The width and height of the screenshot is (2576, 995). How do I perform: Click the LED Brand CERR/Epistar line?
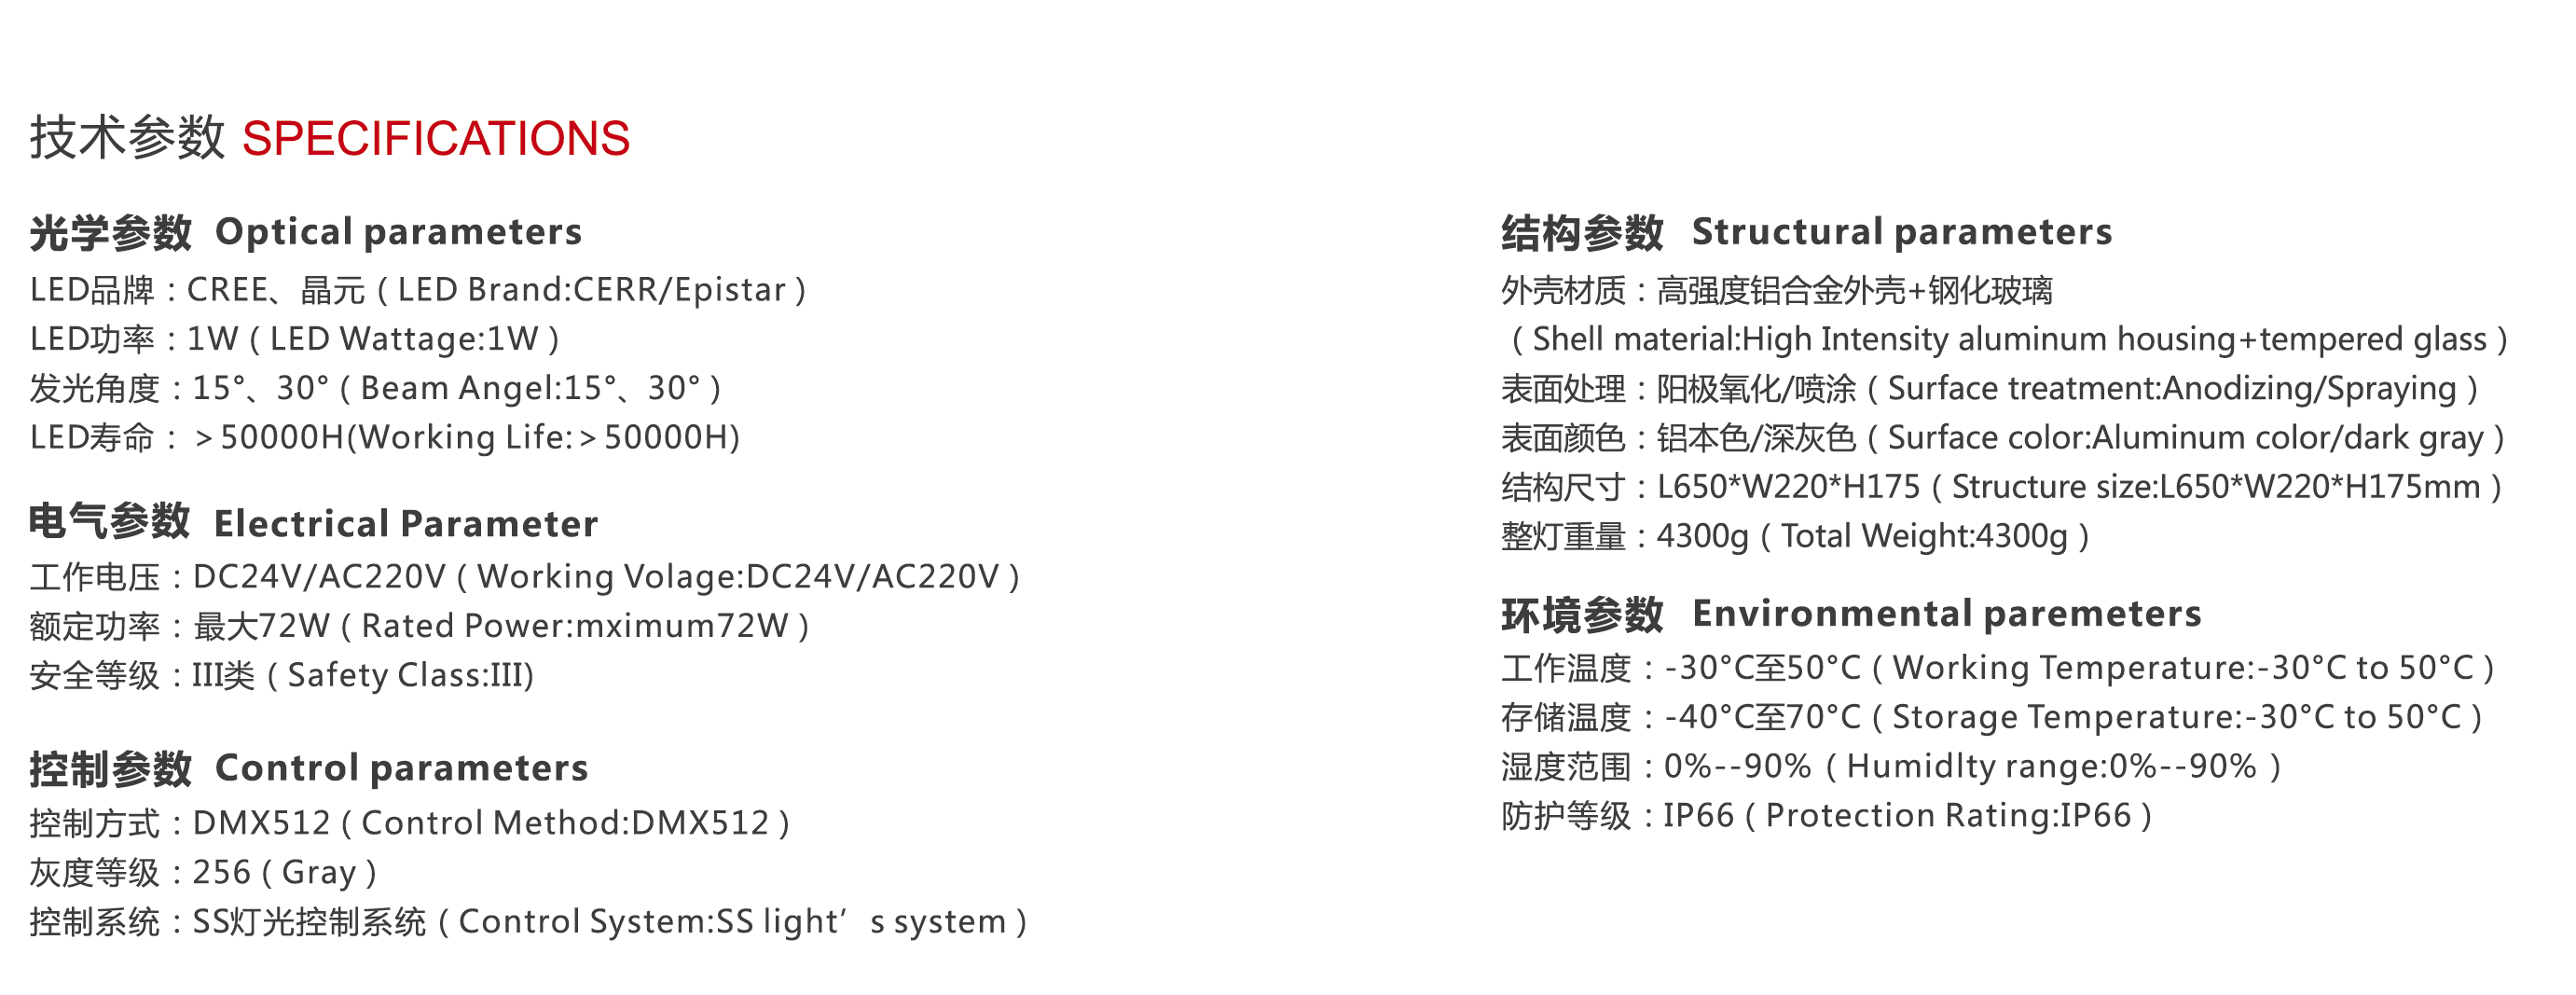pyautogui.click(x=417, y=290)
